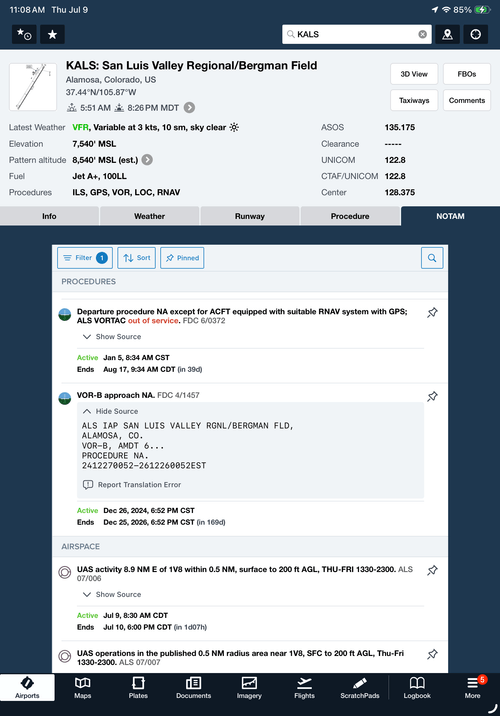This screenshot has height=716, width=500.
Task: Open the More menu tab
Action: [x=473, y=688]
